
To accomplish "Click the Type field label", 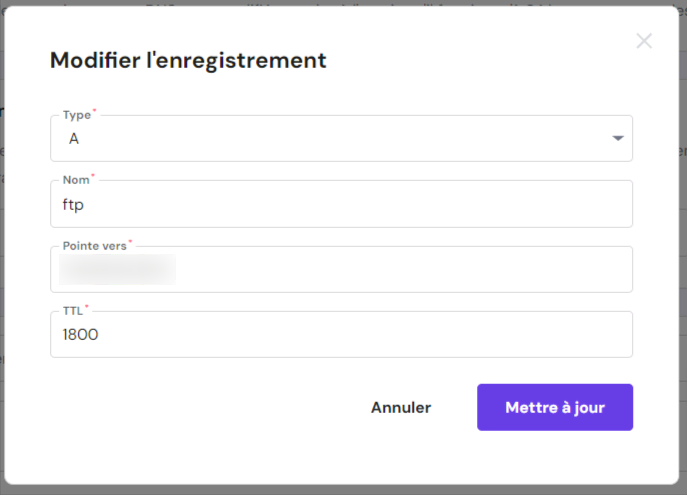I will click(76, 115).
